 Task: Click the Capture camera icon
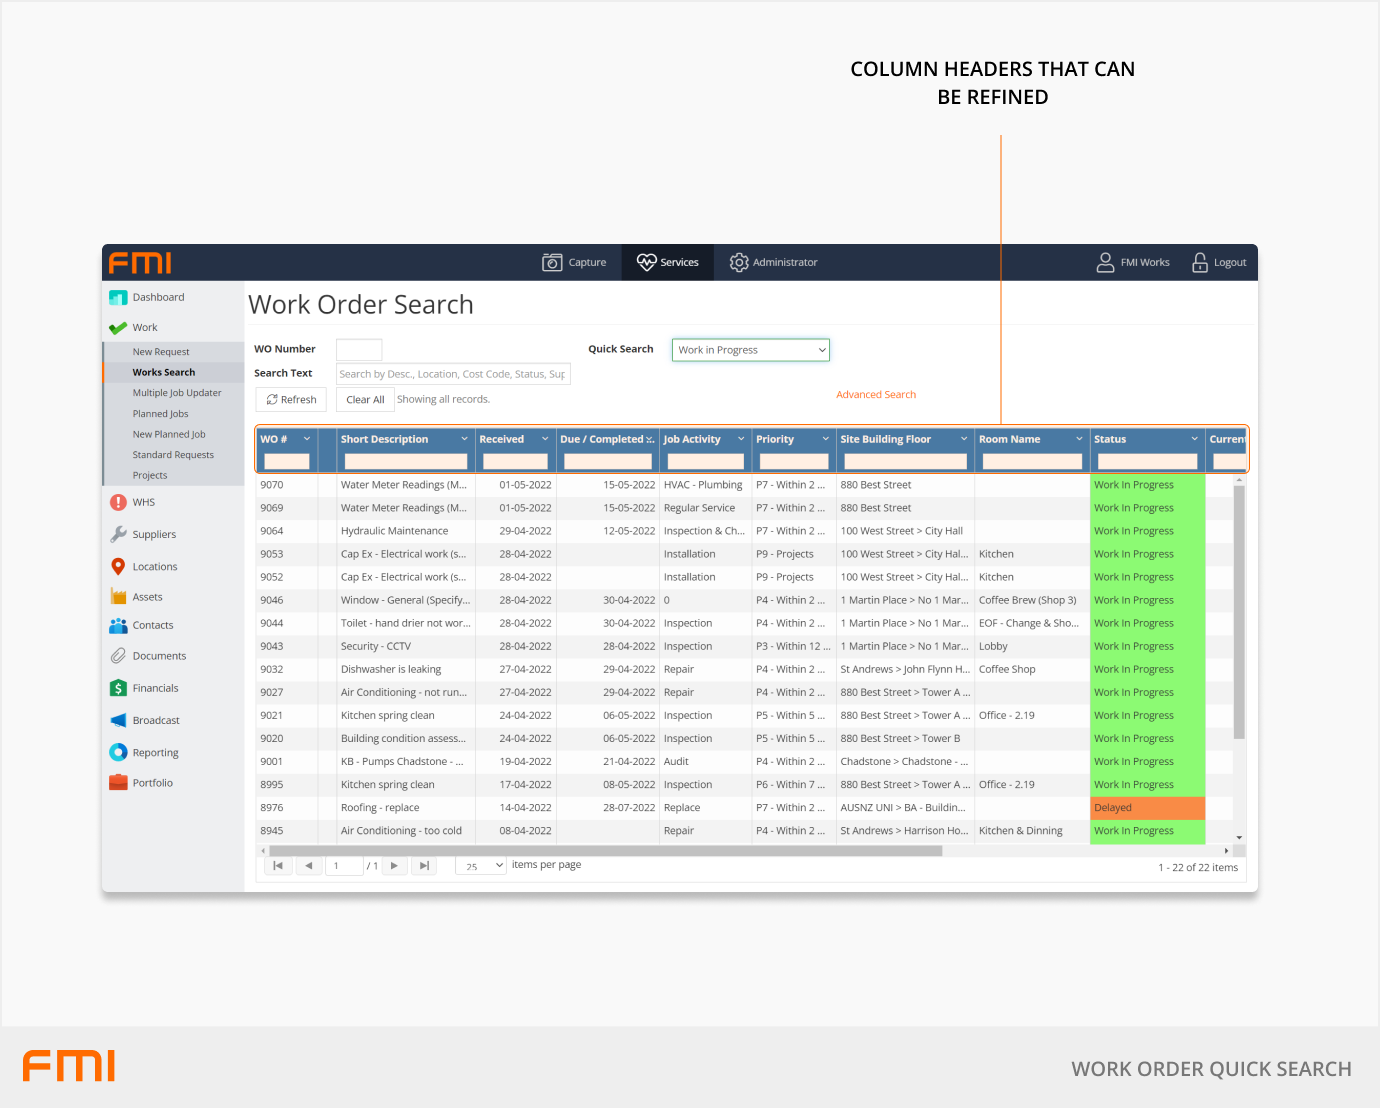552,263
